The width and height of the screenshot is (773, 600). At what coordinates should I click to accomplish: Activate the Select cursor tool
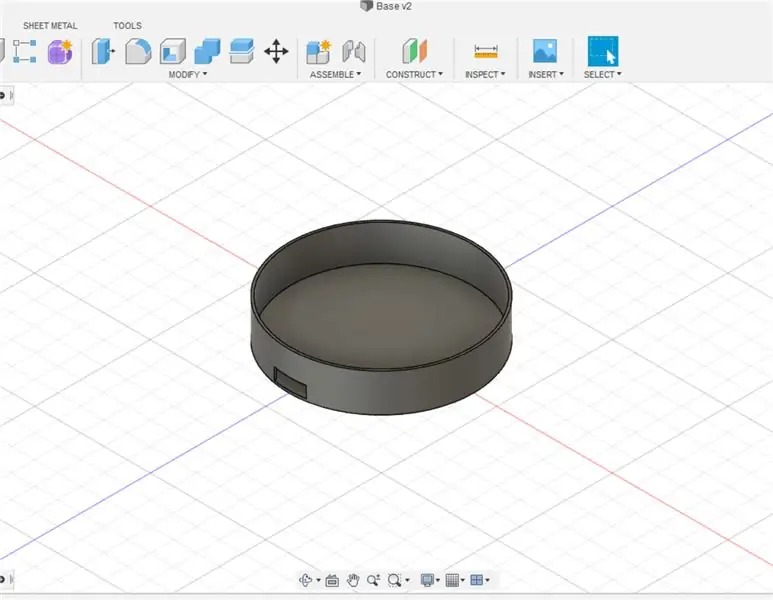603,51
